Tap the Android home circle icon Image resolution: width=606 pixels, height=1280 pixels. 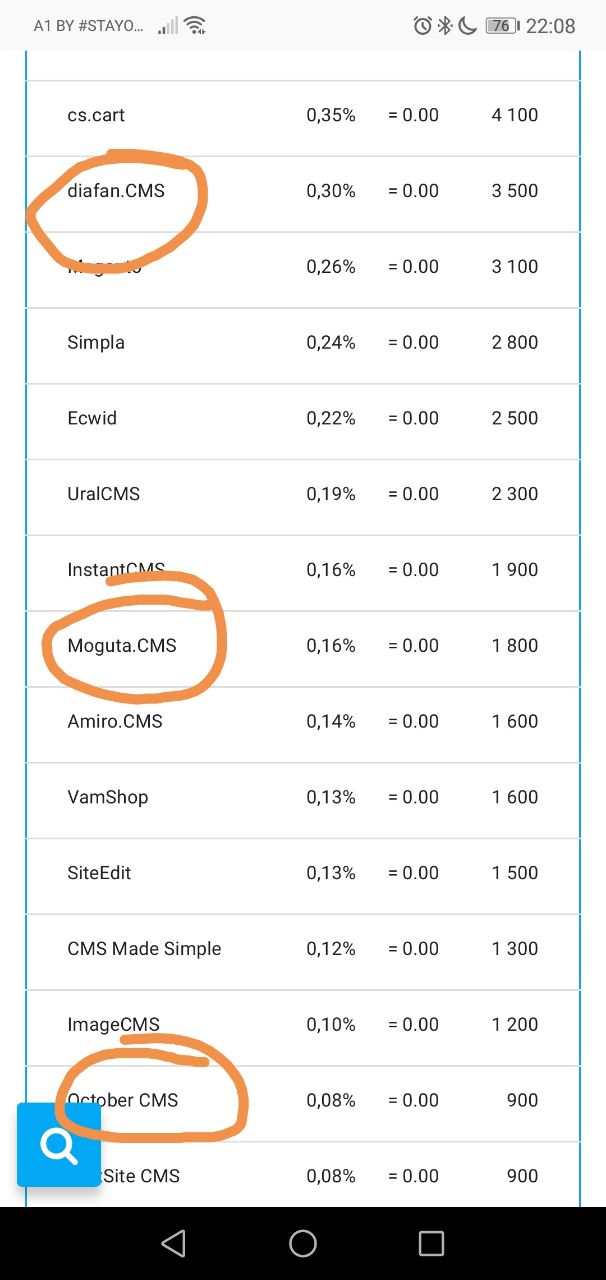[303, 1243]
